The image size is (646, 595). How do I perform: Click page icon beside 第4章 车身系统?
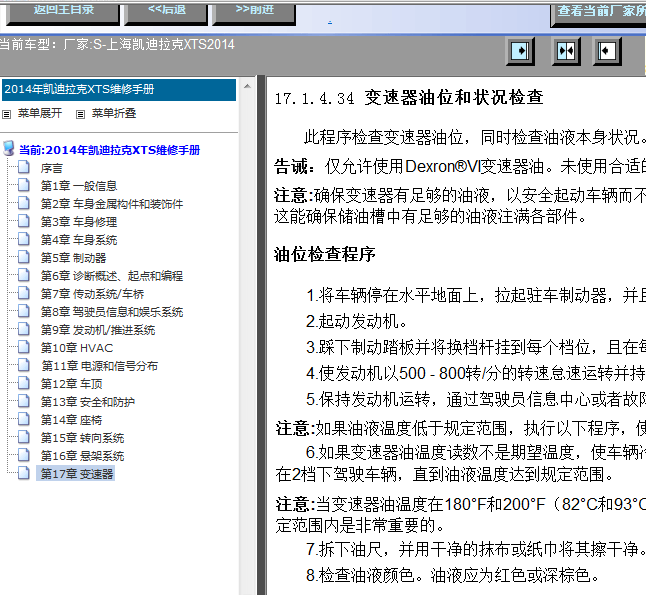[x=24, y=239]
